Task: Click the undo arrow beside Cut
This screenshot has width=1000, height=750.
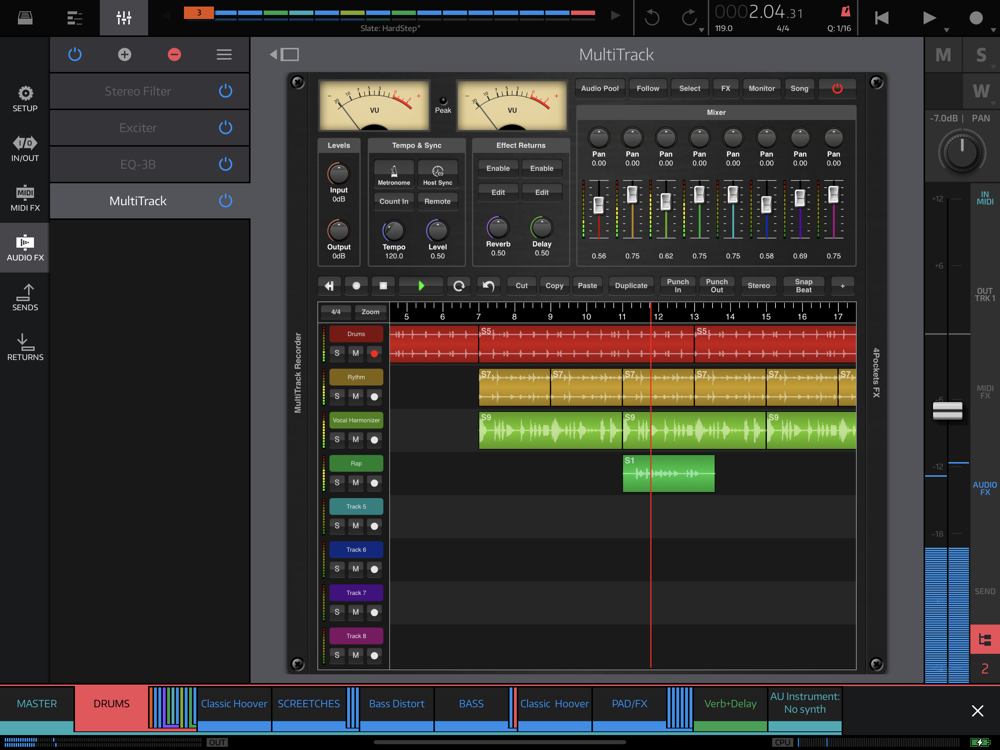Action: 488,286
